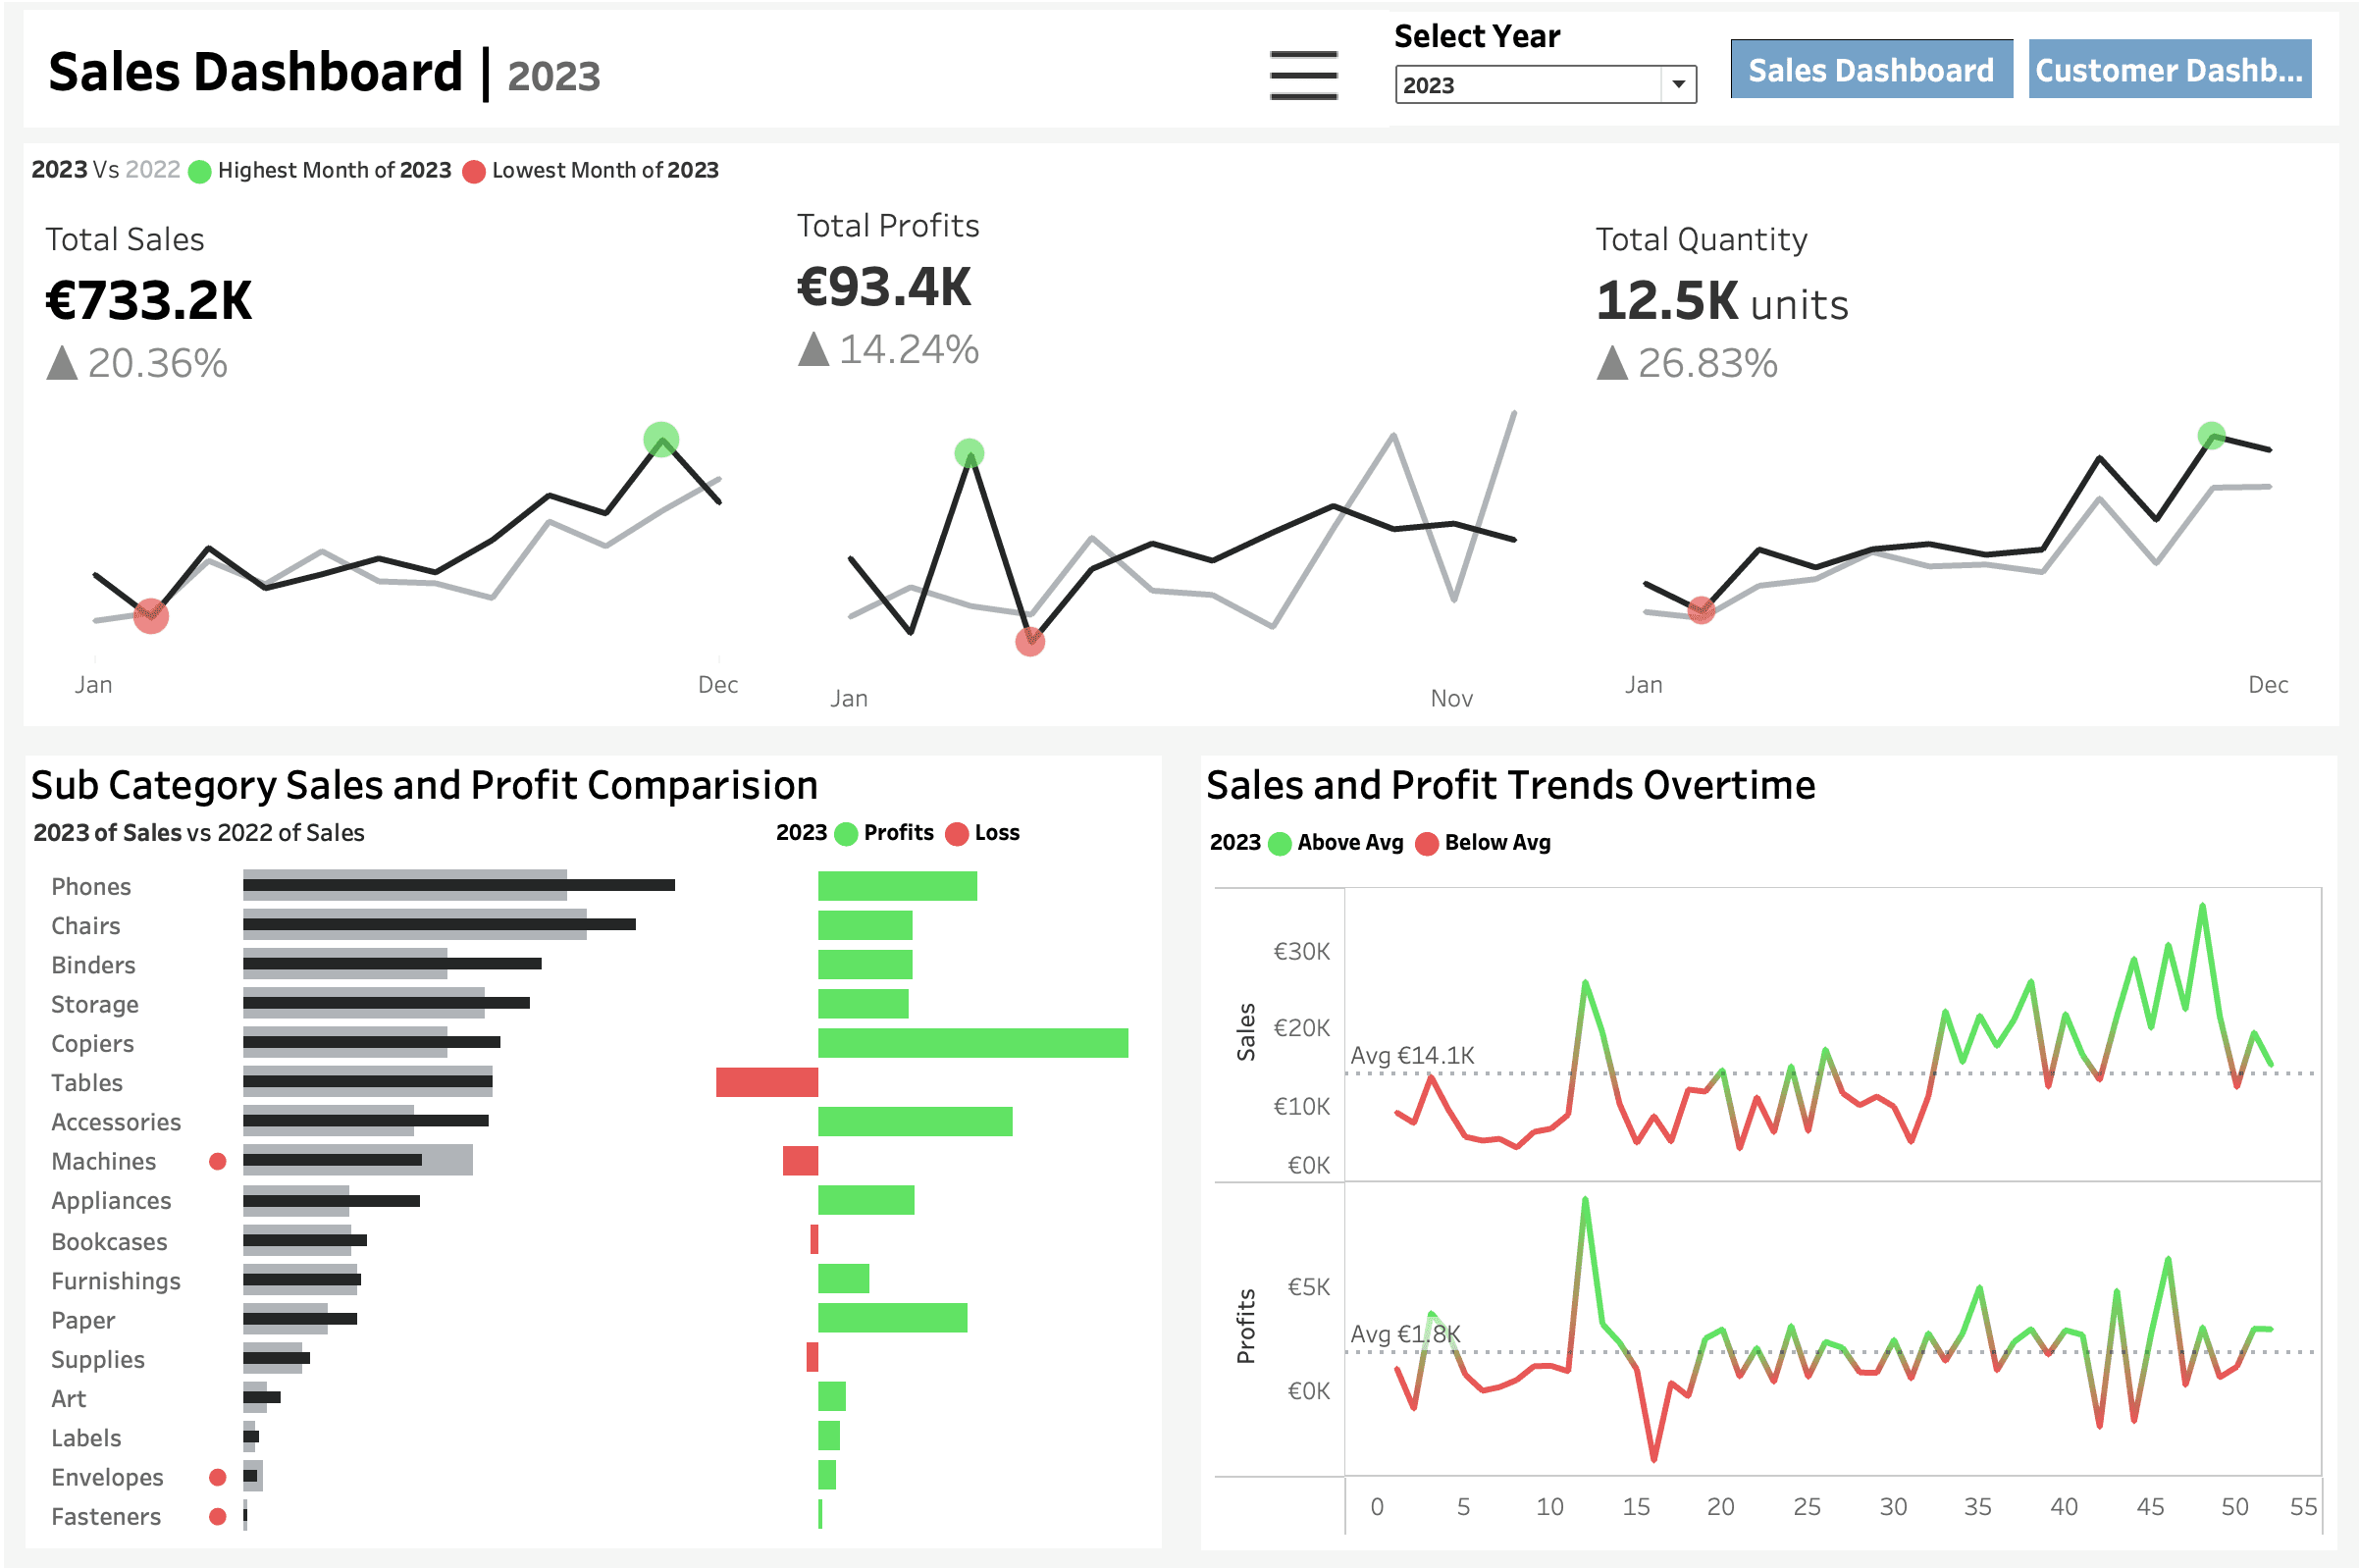Select the Copiers green profit bar
The image size is (2359, 1568).
[x=973, y=1043]
